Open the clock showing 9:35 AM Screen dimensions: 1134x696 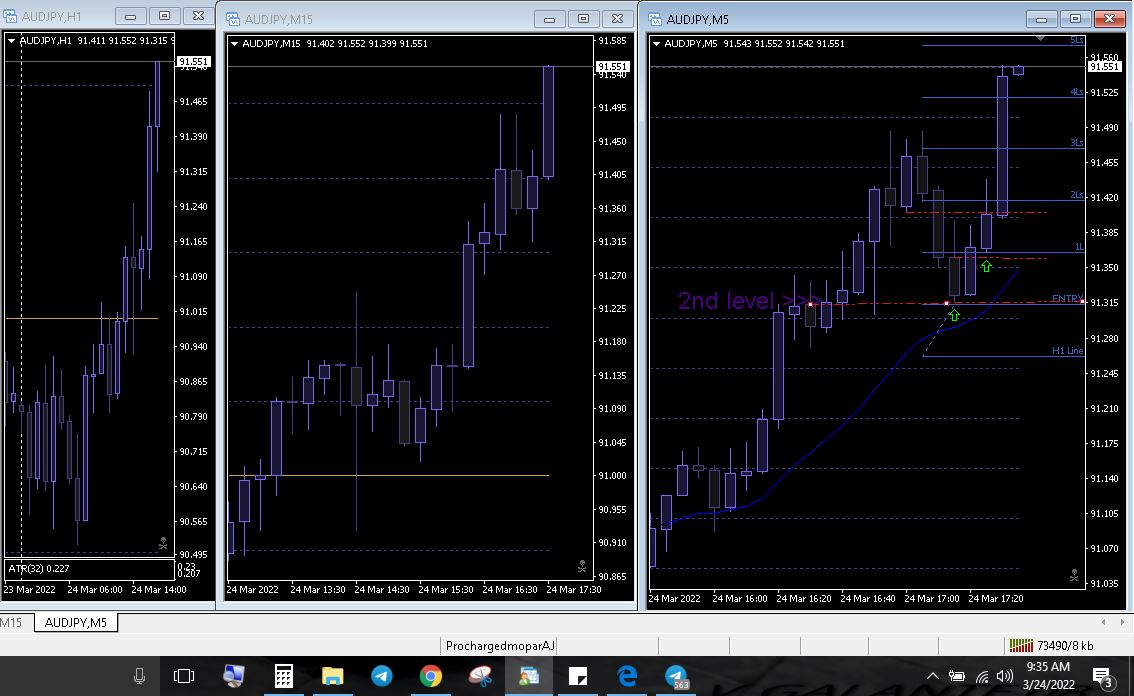pyautogui.click(x=1048, y=666)
